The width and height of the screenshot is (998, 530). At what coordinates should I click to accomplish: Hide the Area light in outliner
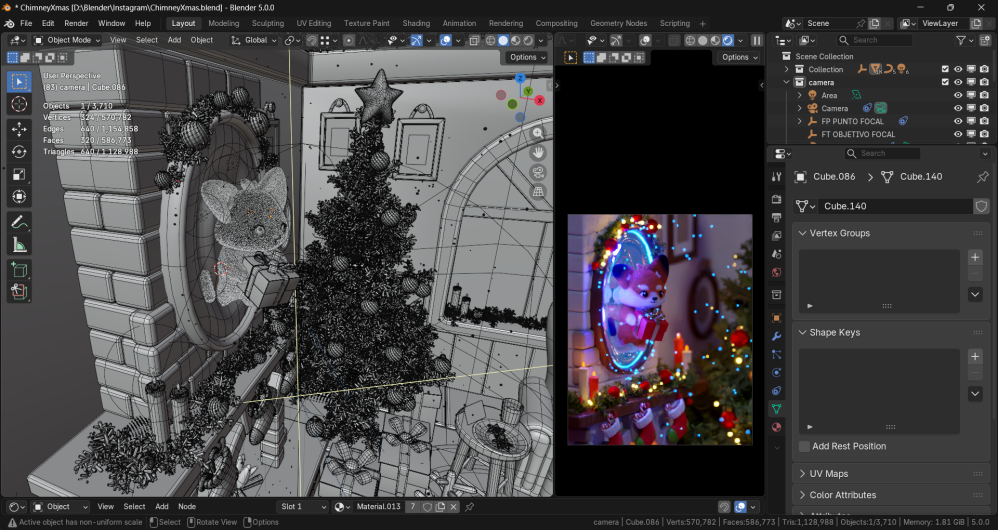(957, 95)
